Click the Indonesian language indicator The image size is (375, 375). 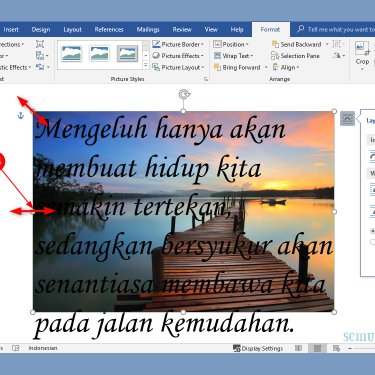[43, 348]
